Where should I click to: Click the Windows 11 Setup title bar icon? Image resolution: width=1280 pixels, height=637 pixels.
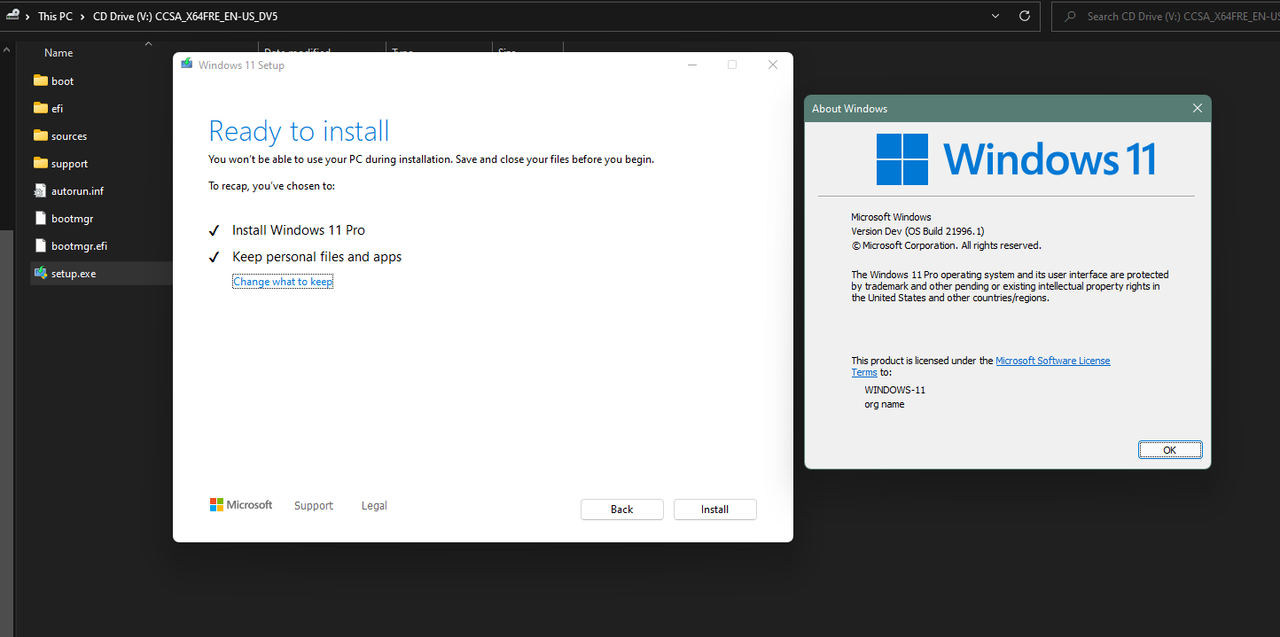[x=186, y=65]
